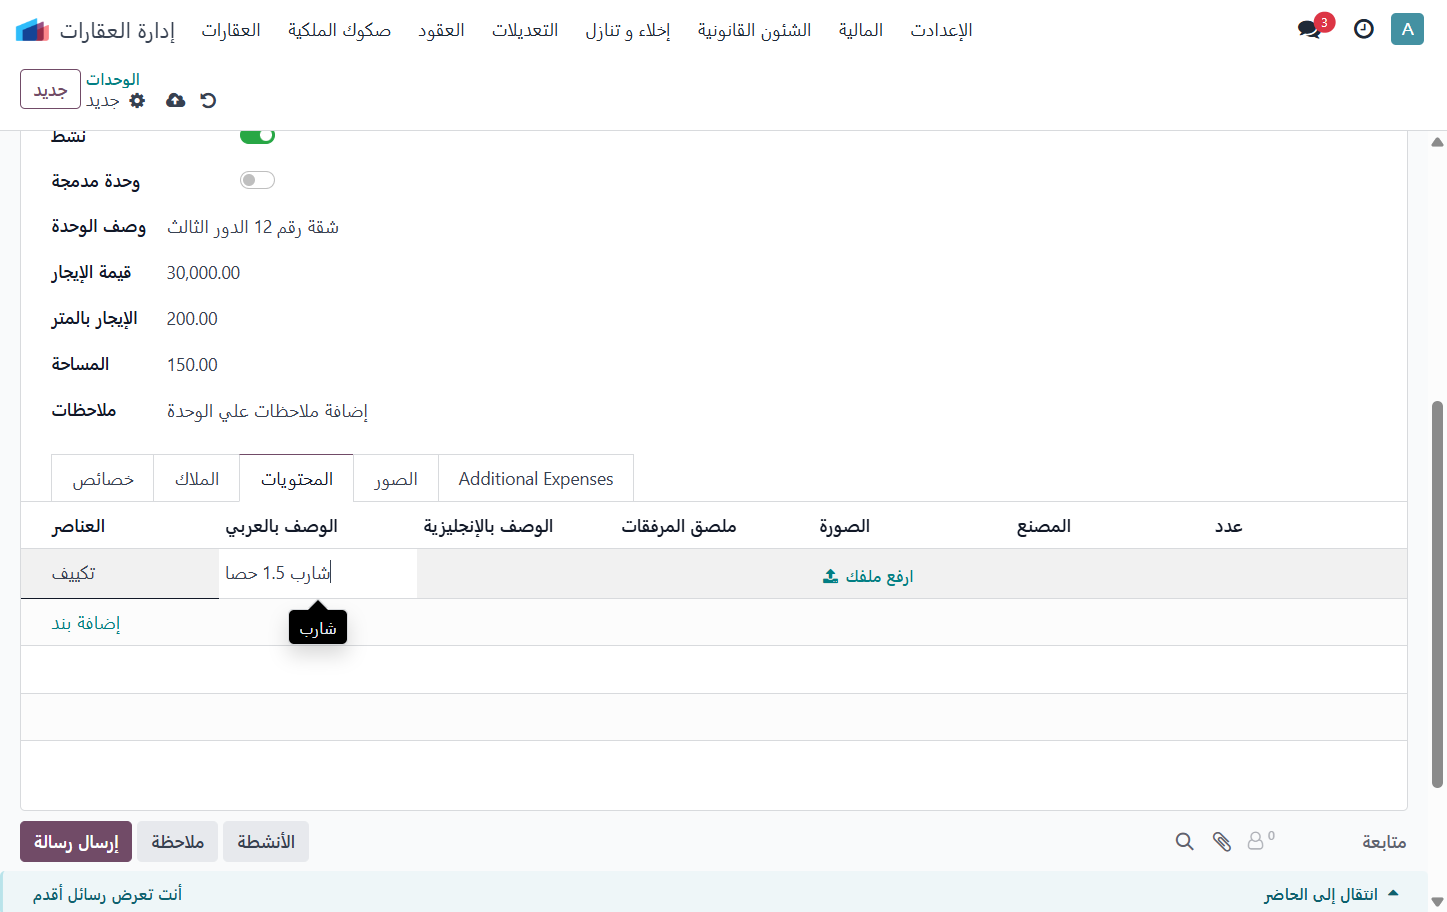
Task: Open the صكوك الملكية menu
Action: (339, 30)
